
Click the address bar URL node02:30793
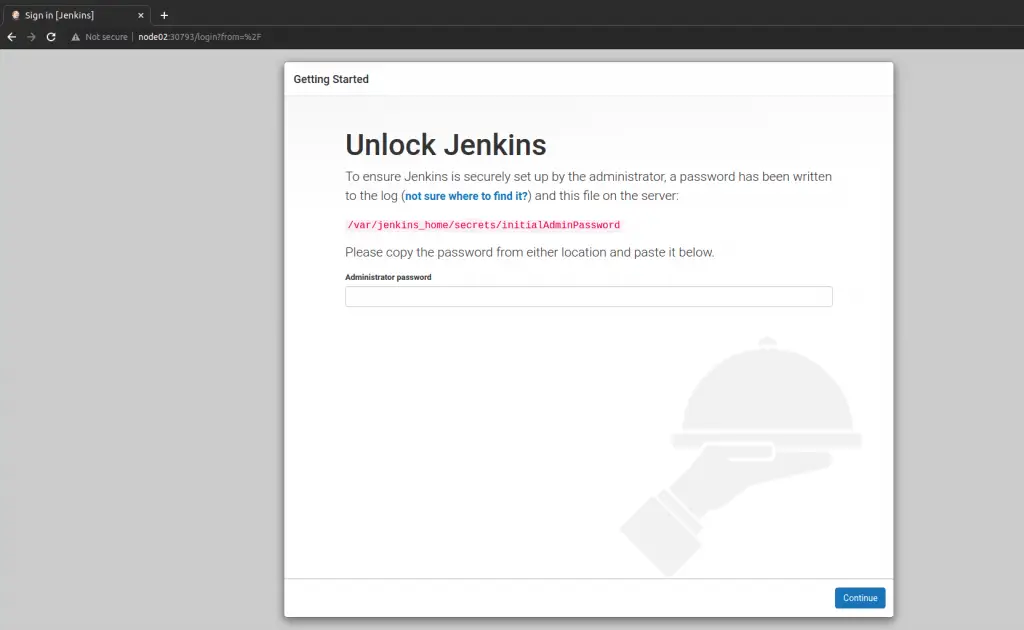pos(199,37)
